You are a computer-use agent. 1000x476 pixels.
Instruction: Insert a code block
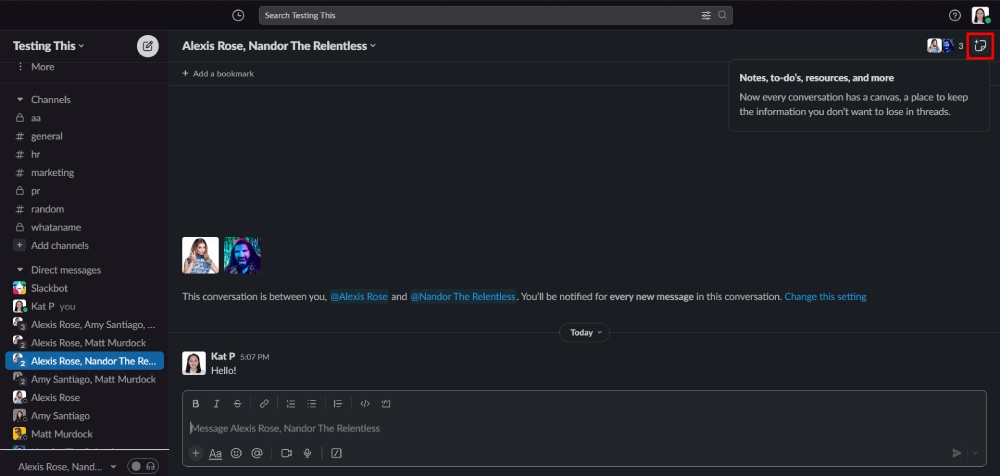[386, 404]
